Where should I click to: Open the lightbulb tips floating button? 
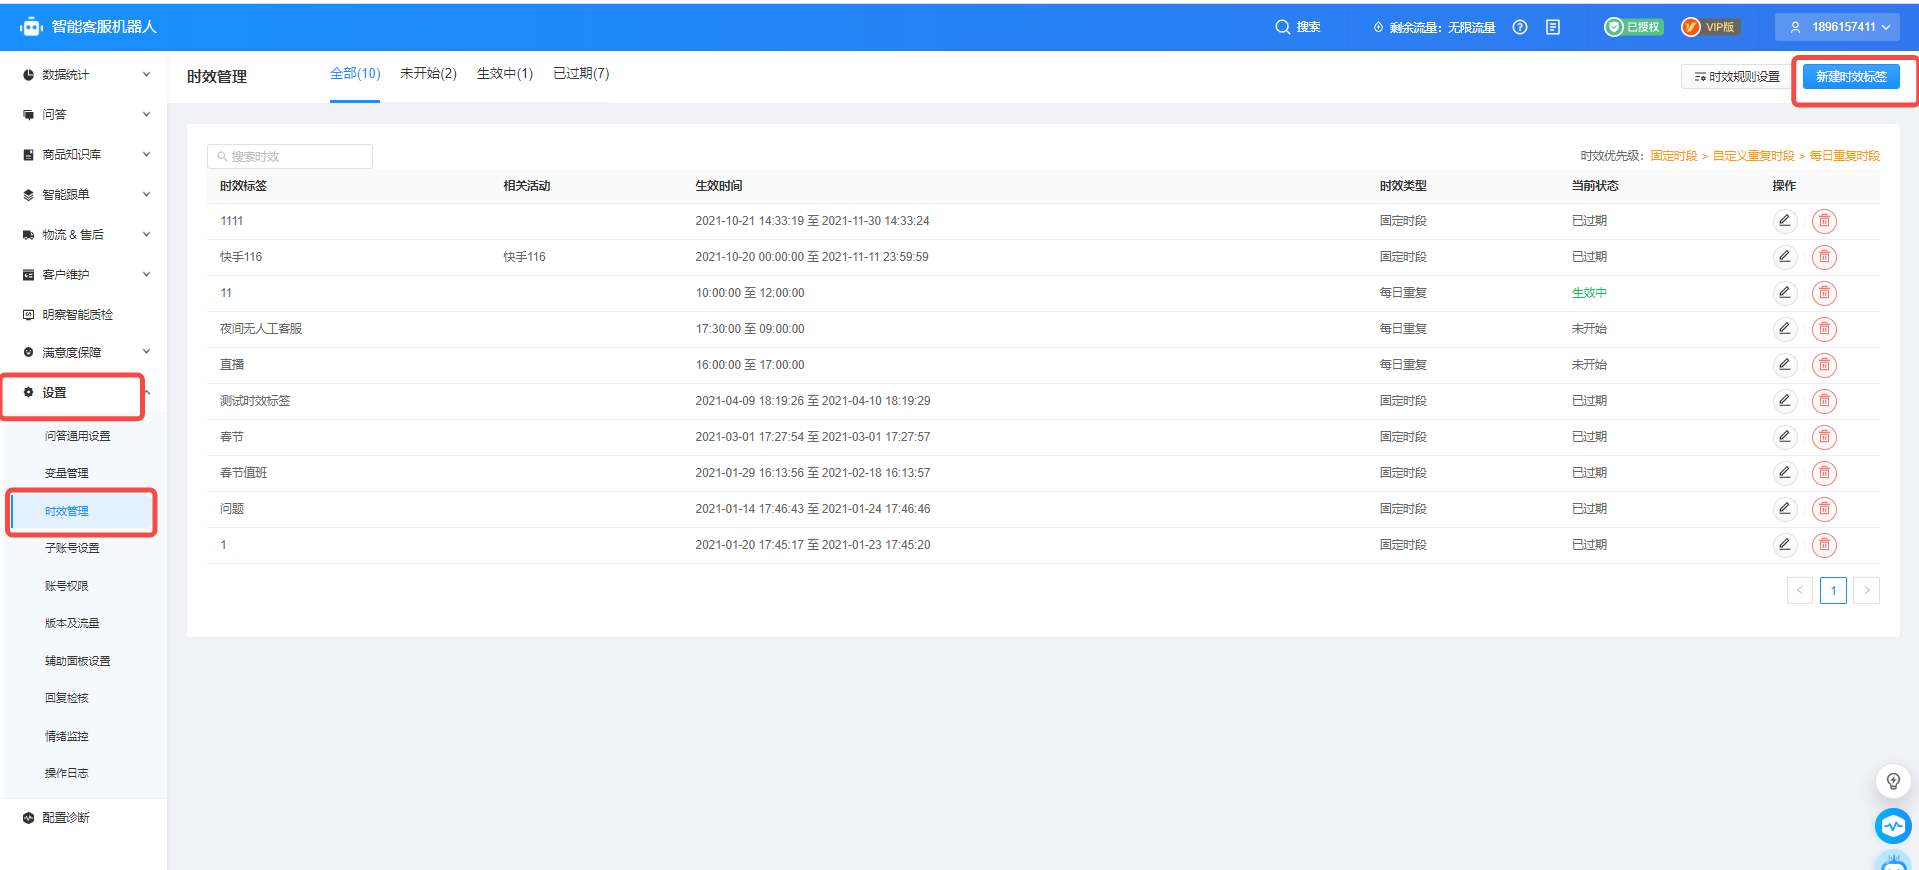pyautogui.click(x=1893, y=781)
